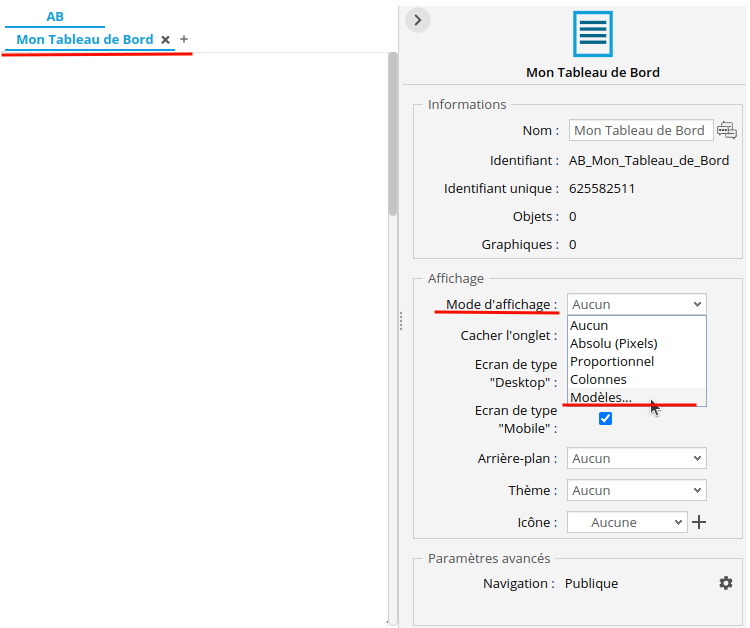
Task: Choose Absolu (Pixels) display mode
Action: coord(613,343)
